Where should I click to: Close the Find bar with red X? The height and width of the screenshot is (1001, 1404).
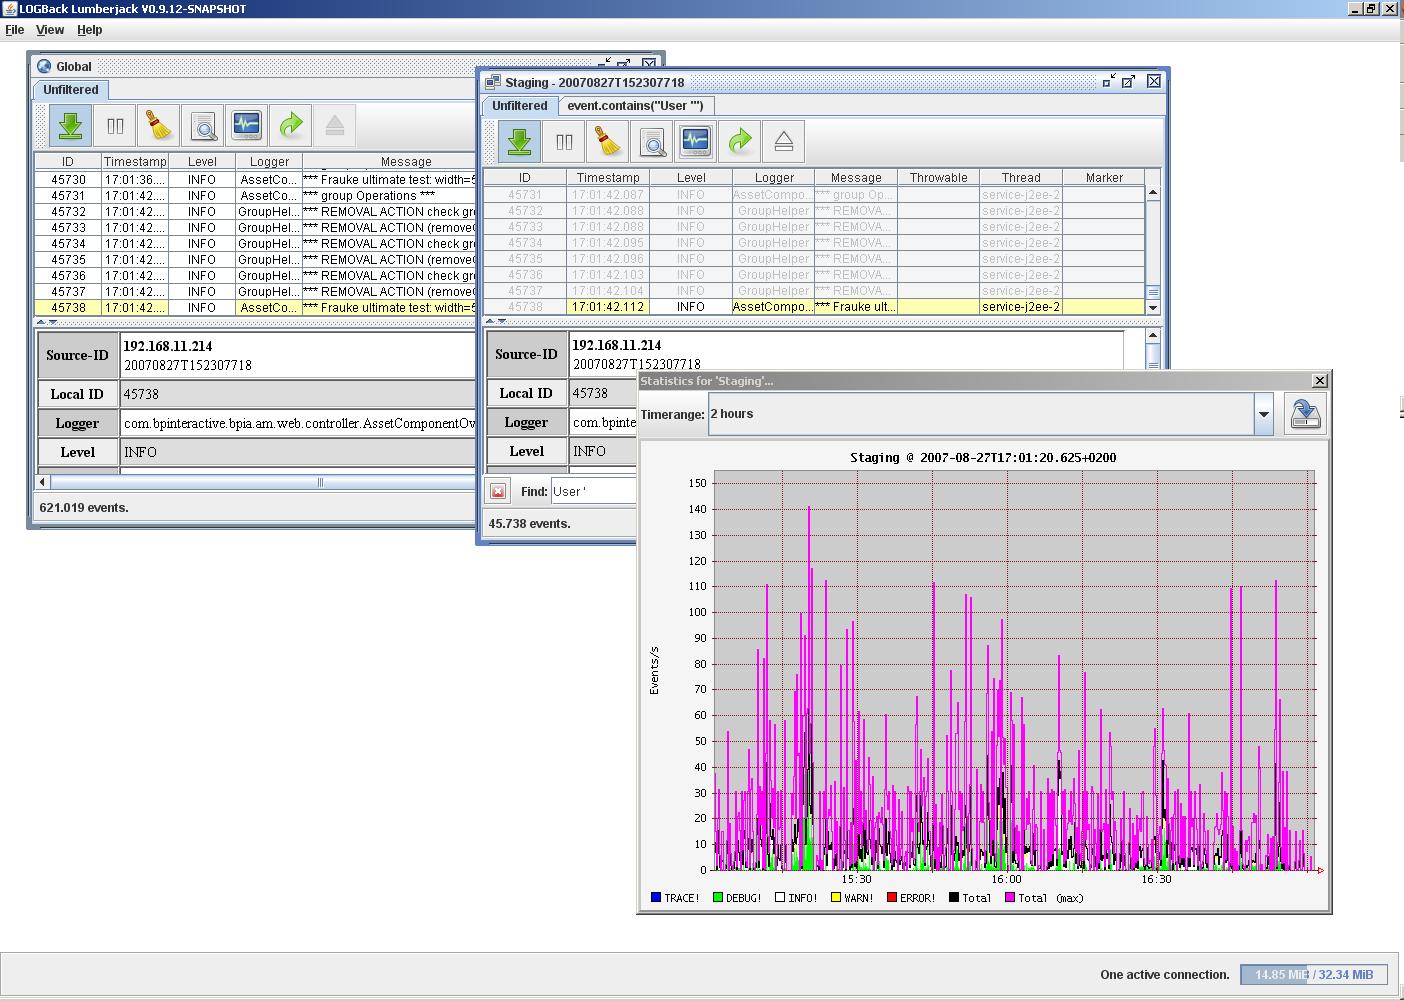498,491
